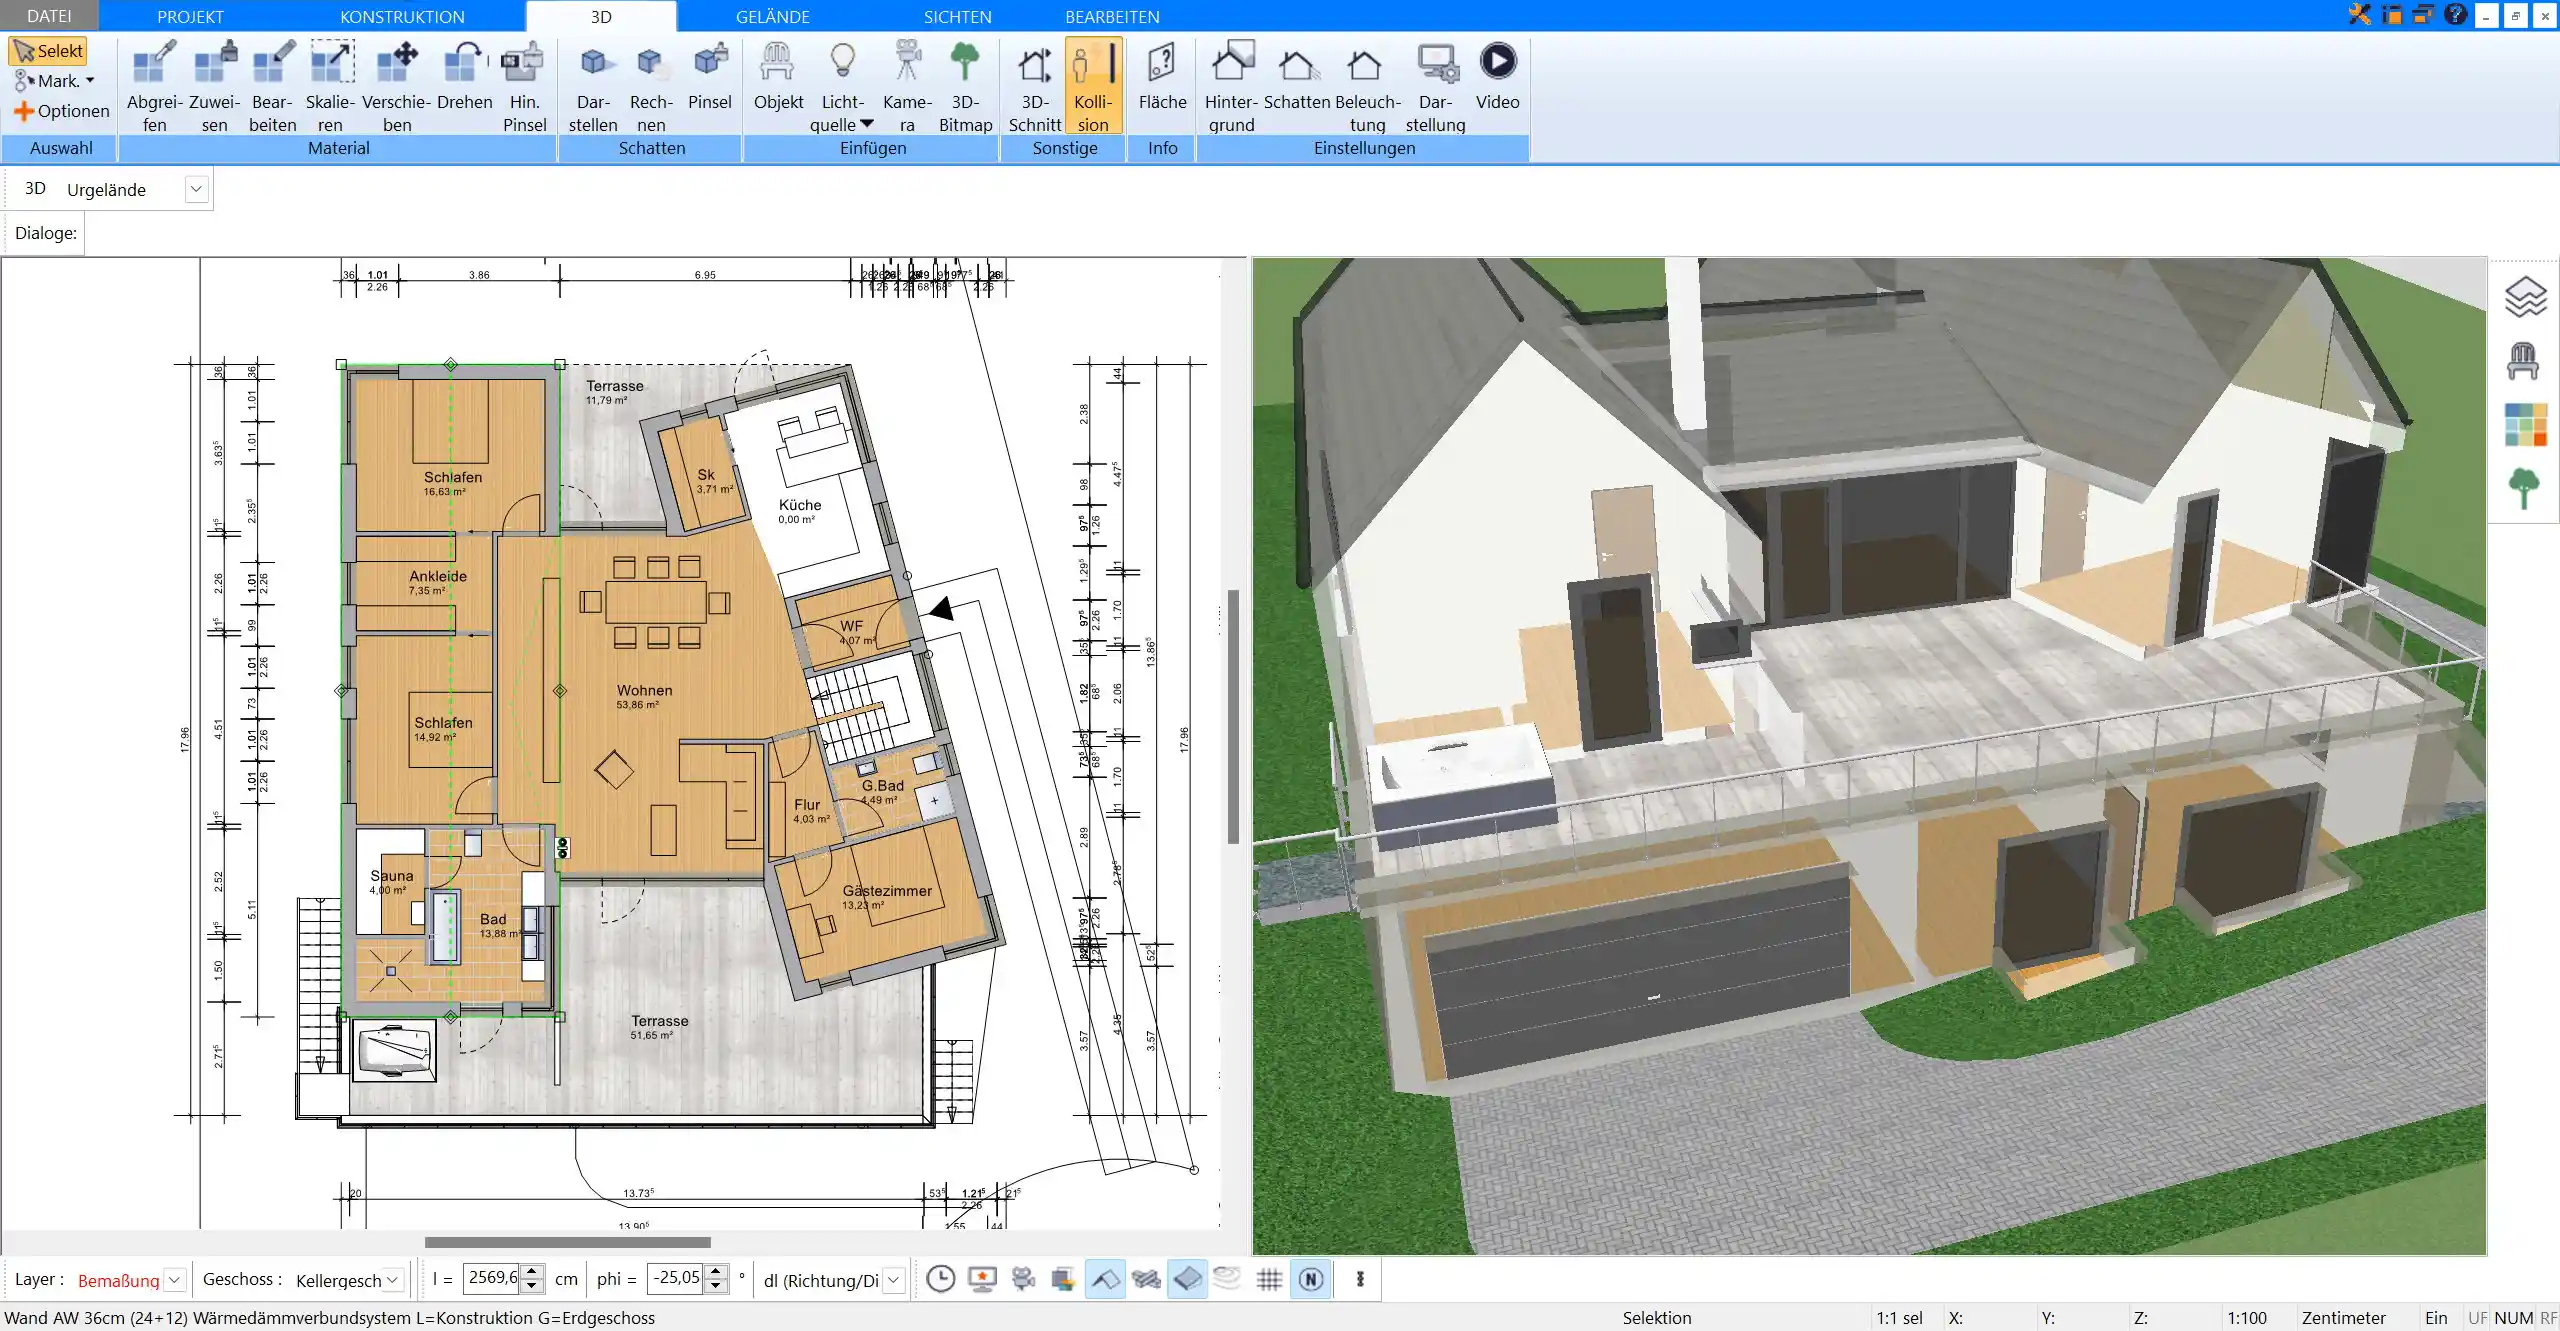This screenshot has width=2560, height=1331.
Task: Increase the length l value stepper
Action: (x=532, y=1272)
